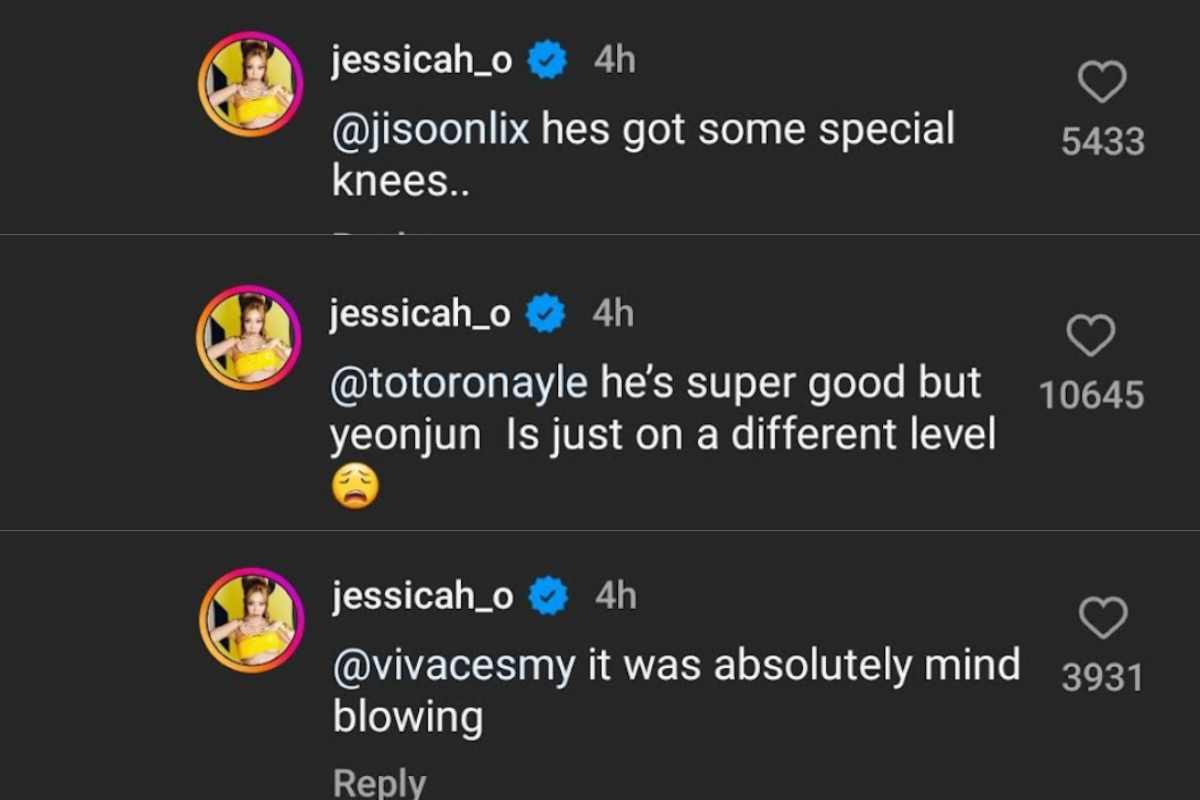The image size is (1200, 800).
Task: Click jessicah_o username above the @totoronayle reply
Action: coord(420,314)
